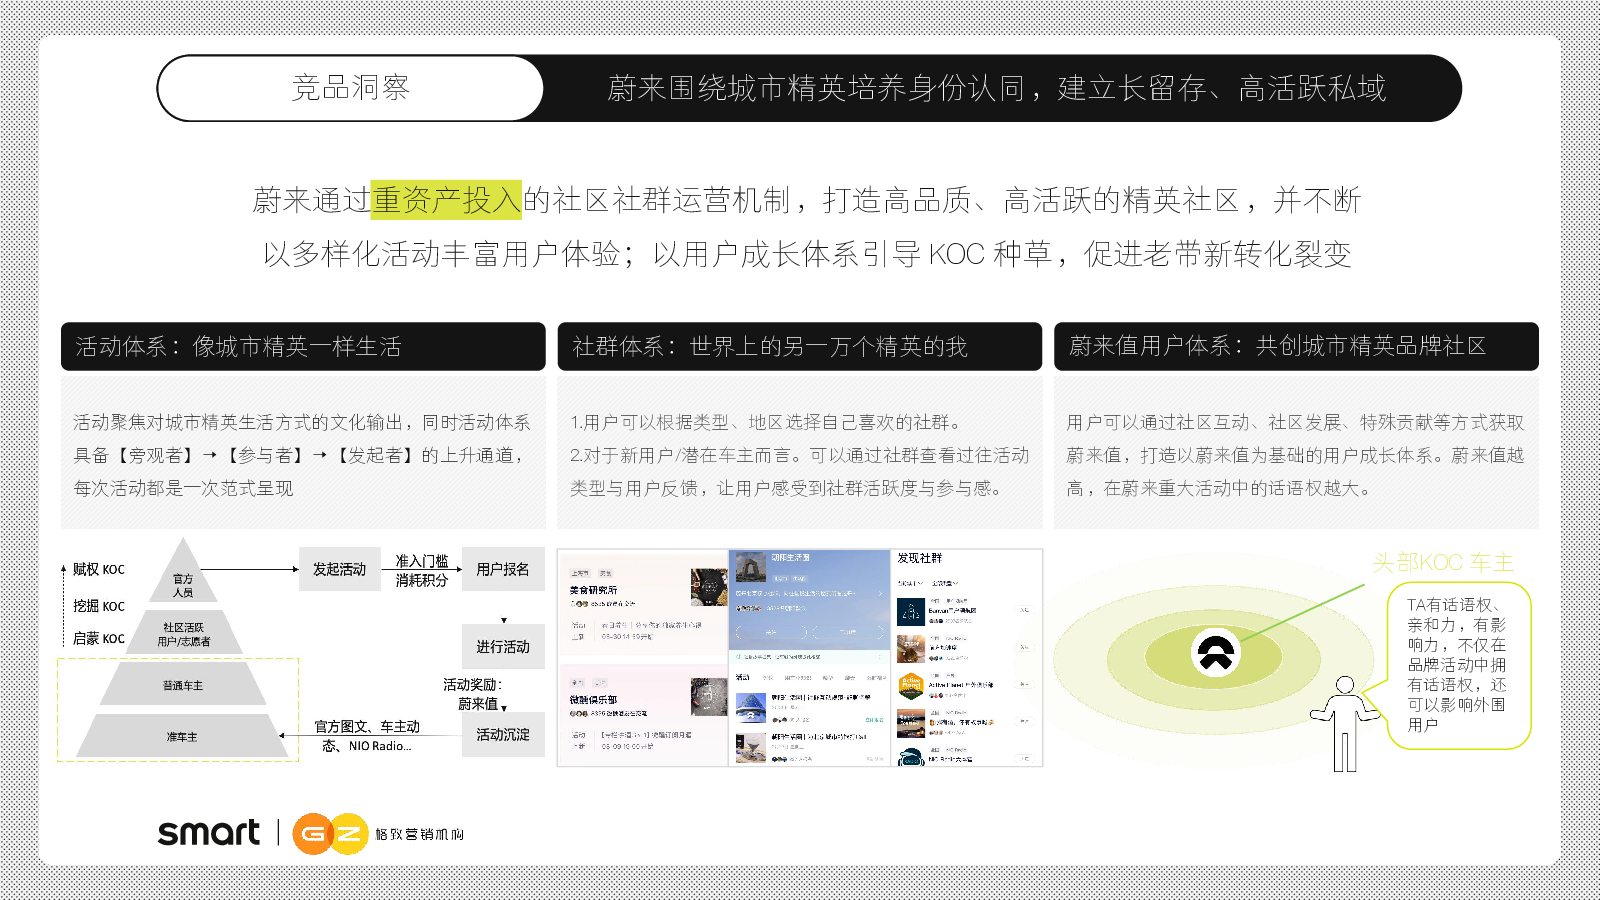Click the 普通车主 pyramid tier
Viewport: 1600px width, 900px height.
[x=183, y=685]
